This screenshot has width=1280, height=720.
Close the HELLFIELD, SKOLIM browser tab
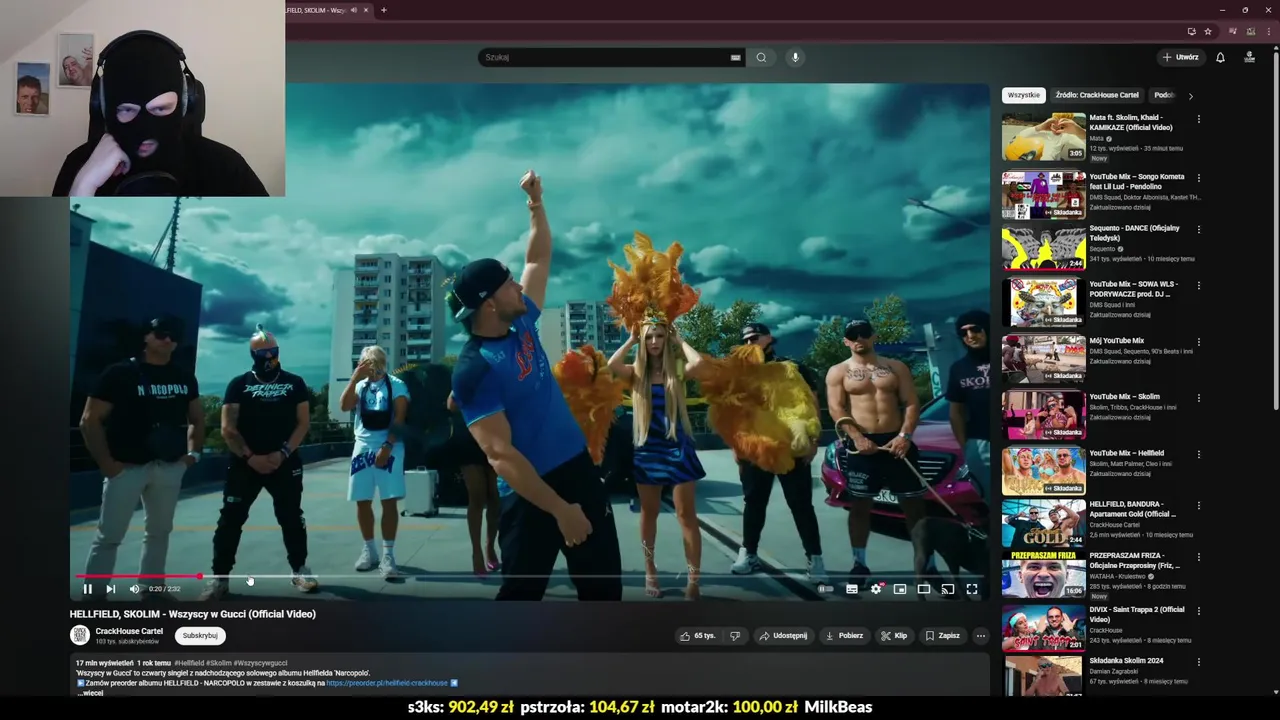[366, 10]
